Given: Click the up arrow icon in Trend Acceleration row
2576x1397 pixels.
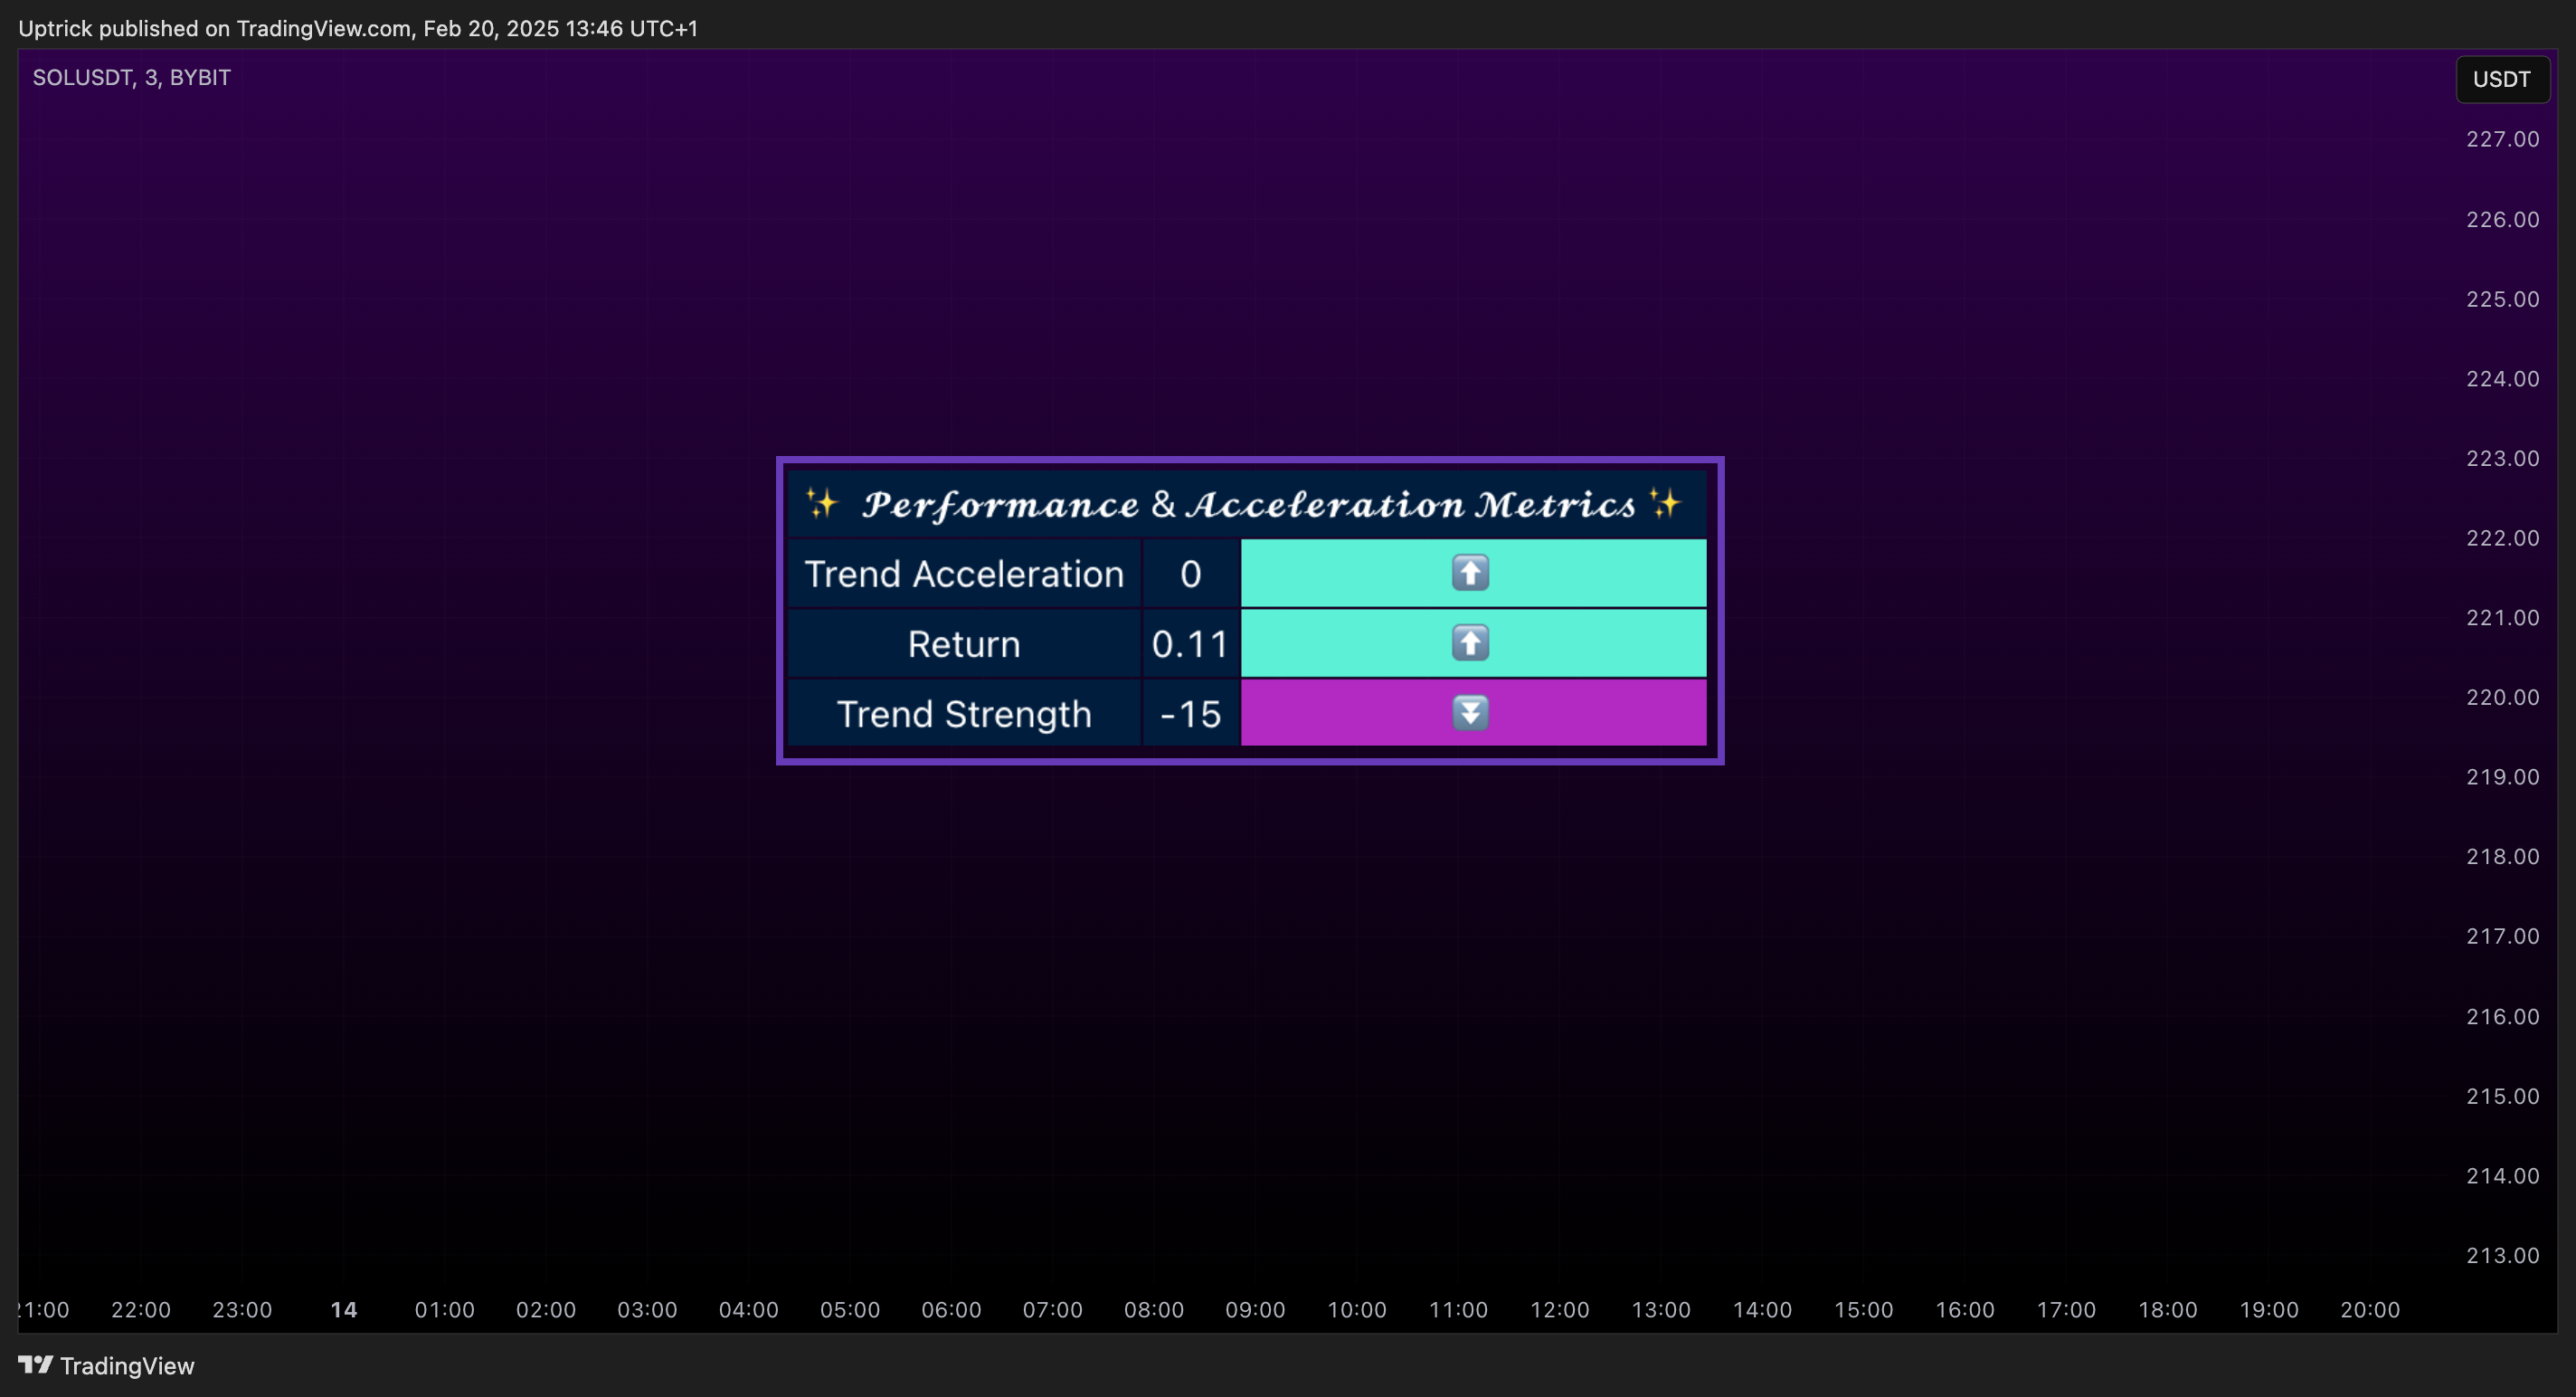Looking at the screenshot, I should click(1470, 573).
